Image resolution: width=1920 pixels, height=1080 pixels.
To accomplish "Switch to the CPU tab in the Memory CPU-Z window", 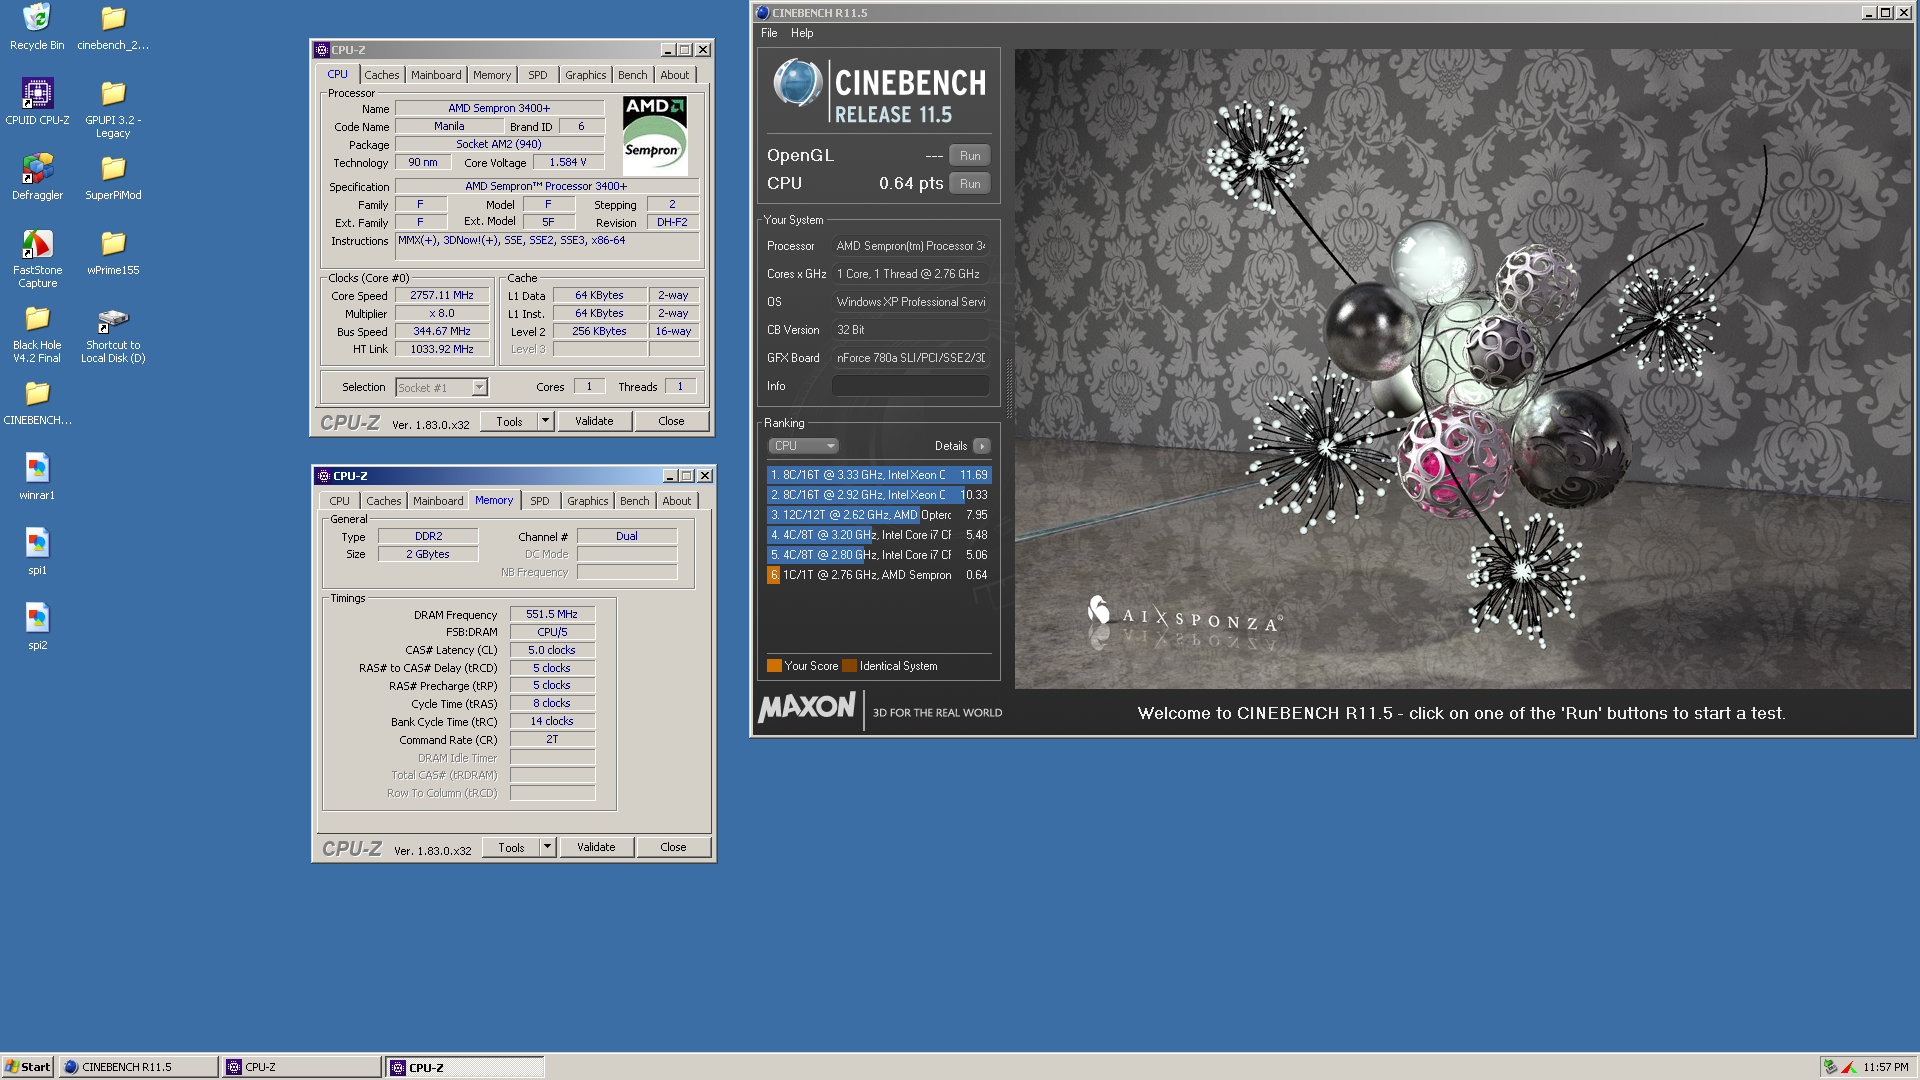I will (340, 501).
